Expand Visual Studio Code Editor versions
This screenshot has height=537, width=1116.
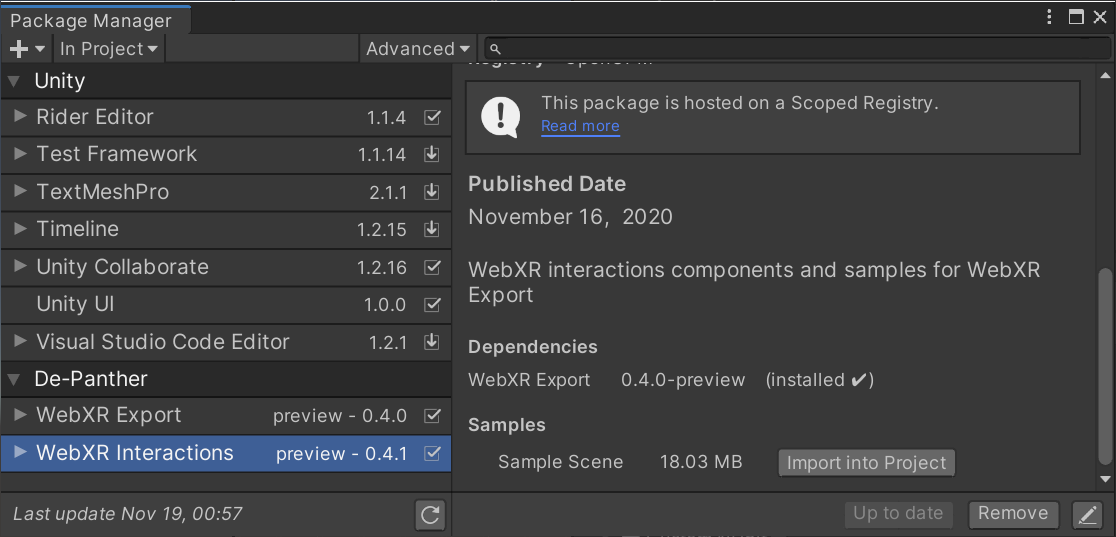(21, 342)
